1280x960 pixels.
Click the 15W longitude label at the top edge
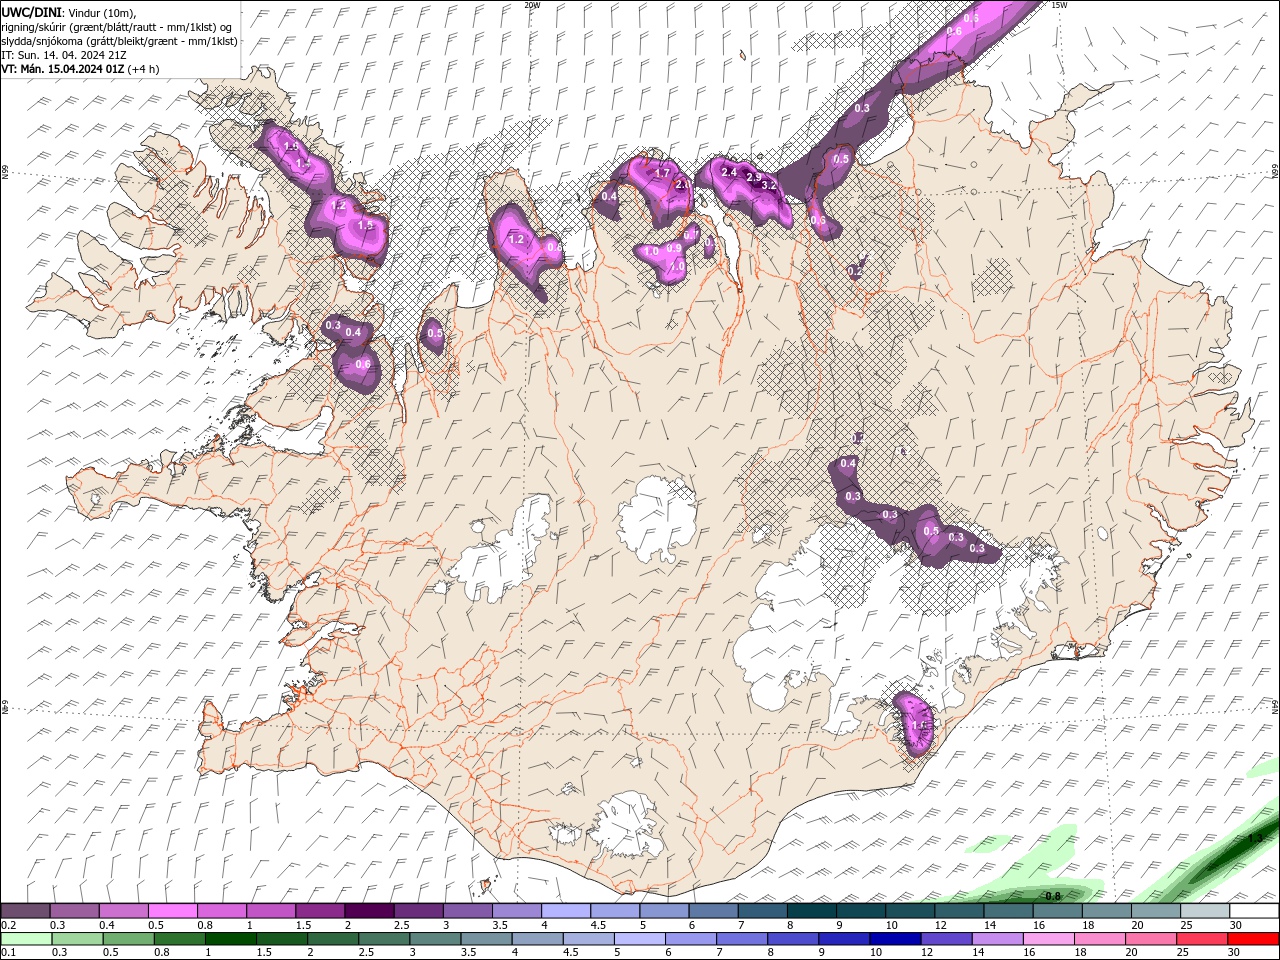(1059, 5)
